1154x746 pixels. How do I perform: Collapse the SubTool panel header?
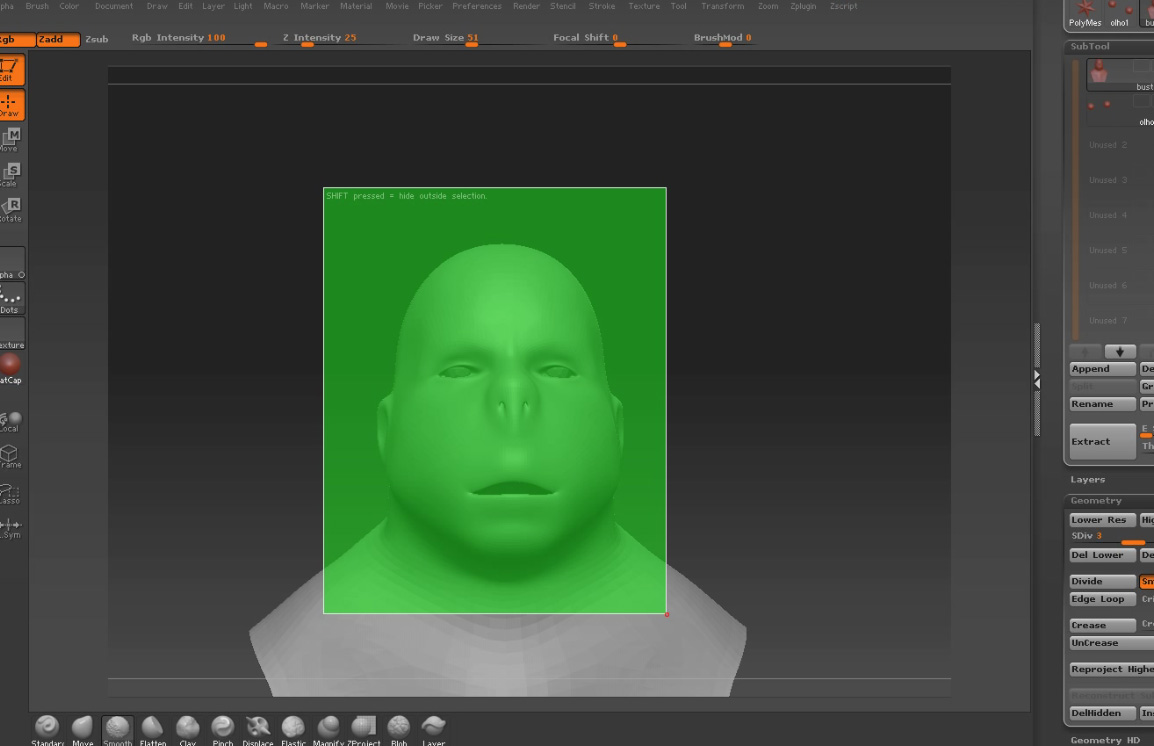(1090, 47)
